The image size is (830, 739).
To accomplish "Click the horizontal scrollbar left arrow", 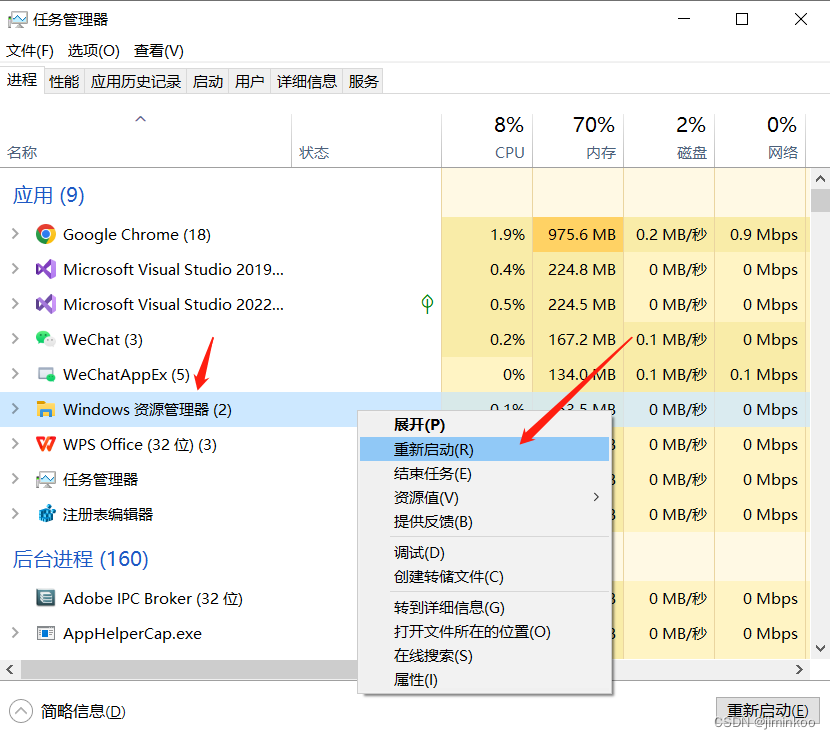I will point(10,670).
